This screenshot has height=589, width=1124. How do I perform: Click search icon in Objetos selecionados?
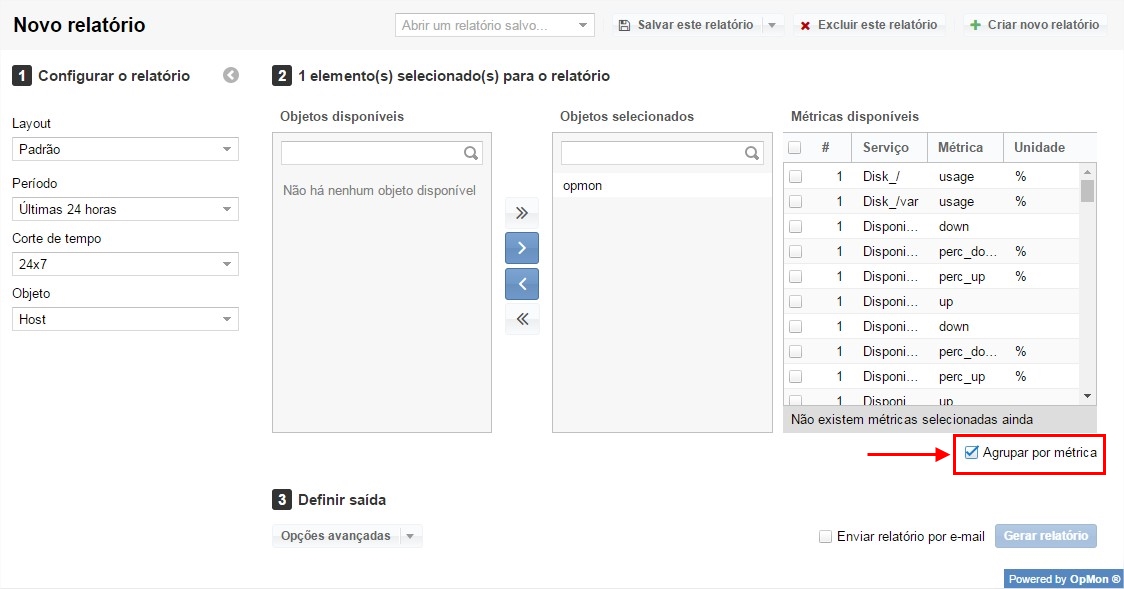[752, 153]
